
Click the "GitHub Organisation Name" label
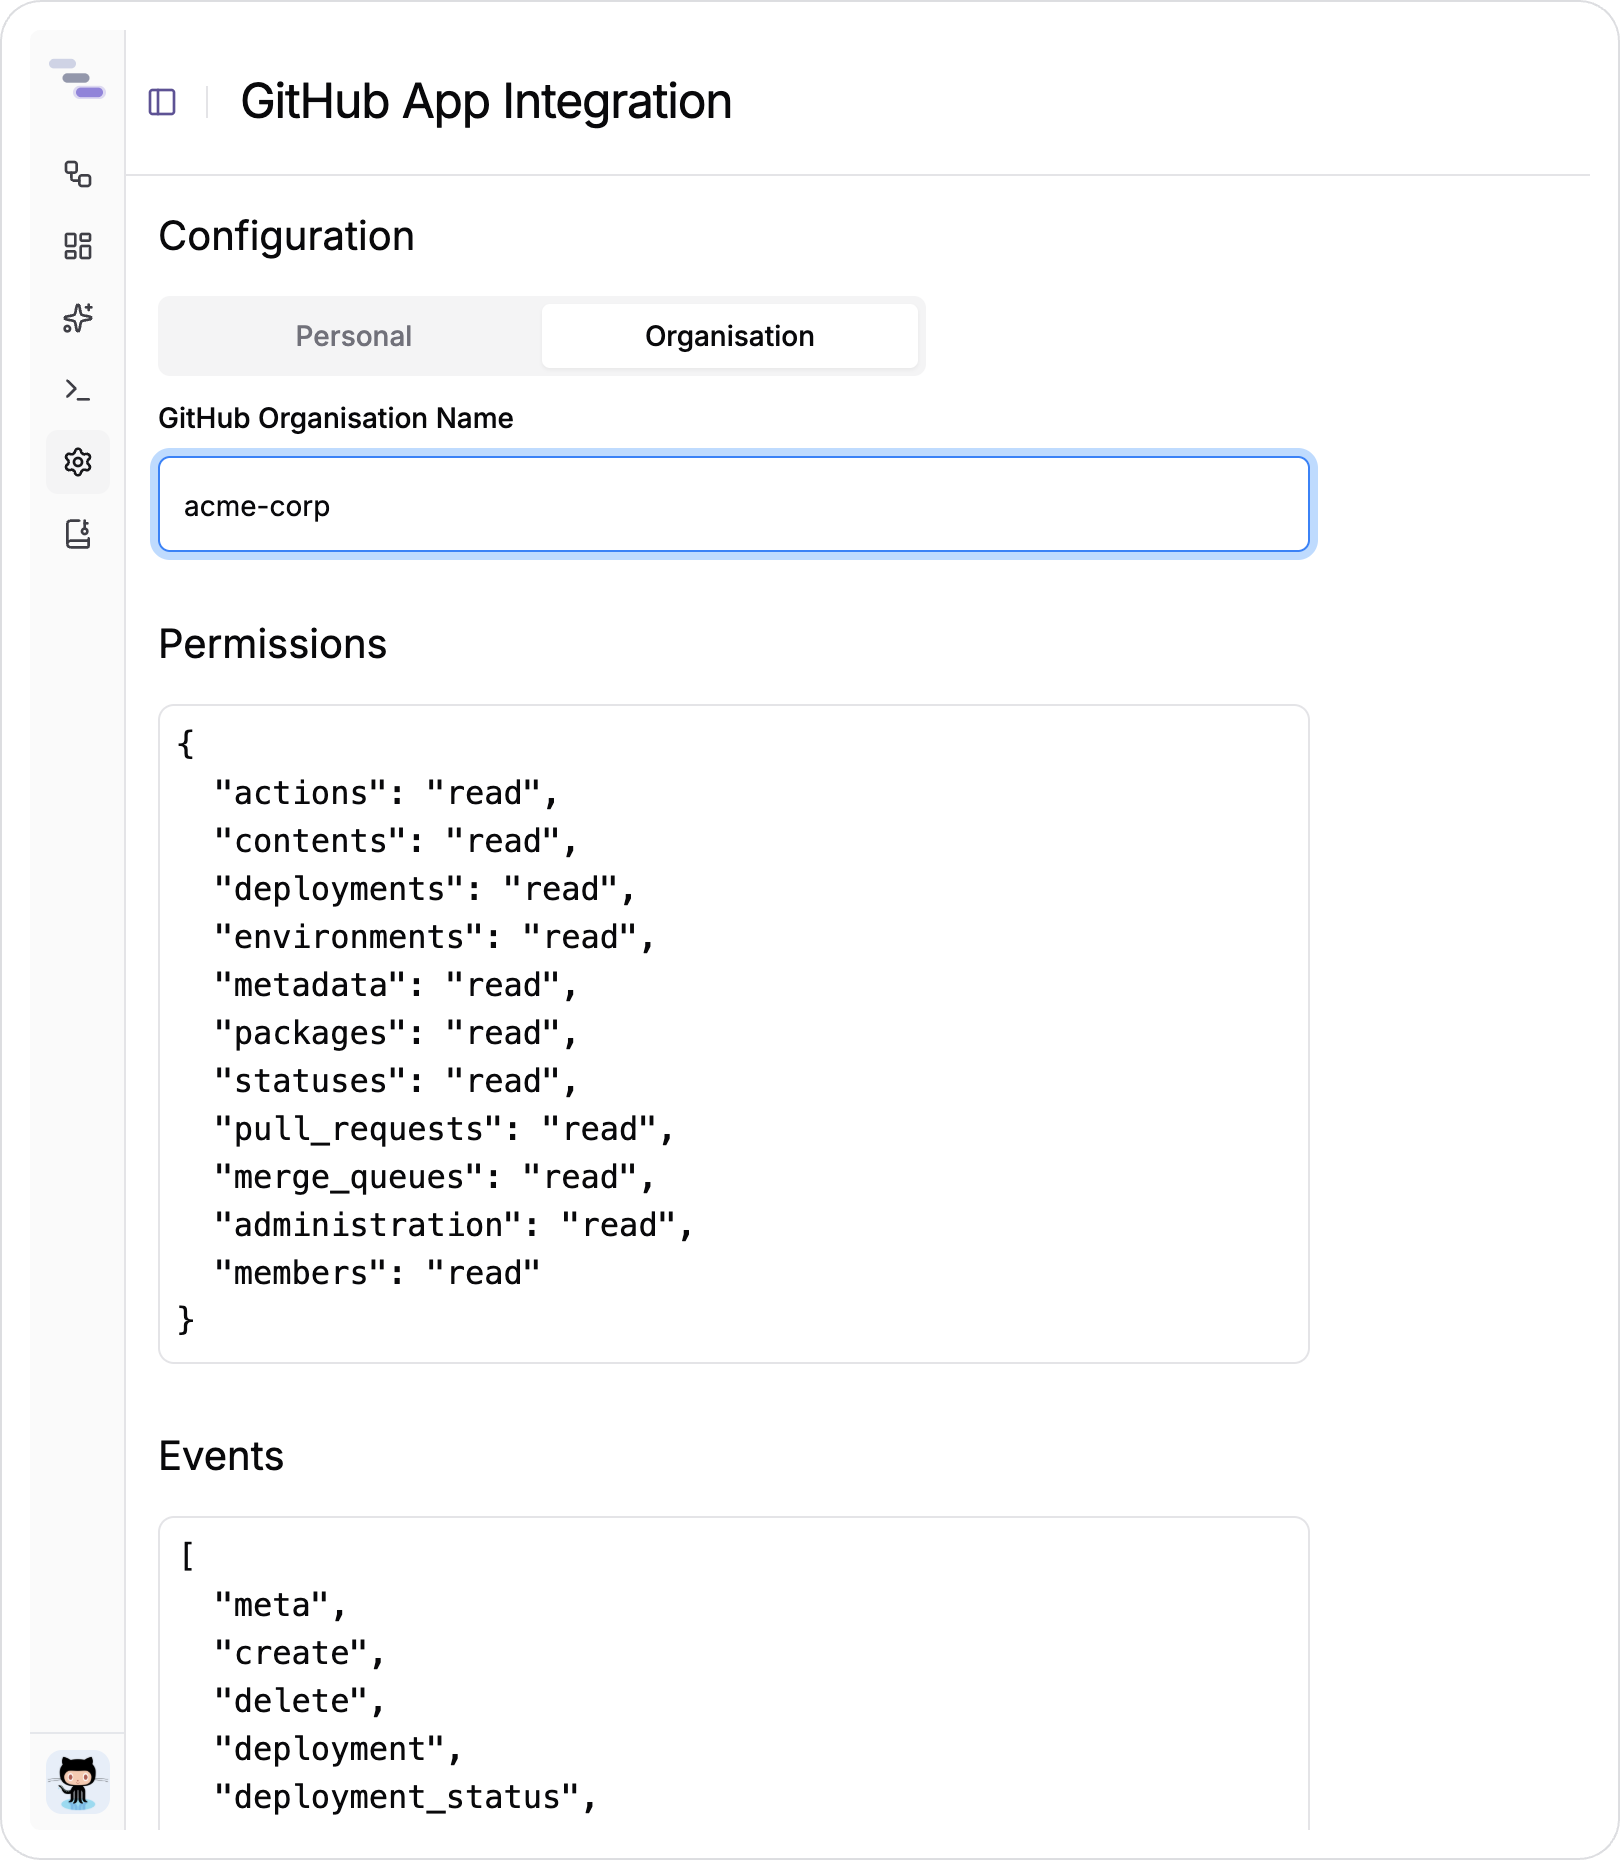(x=336, y=418)
